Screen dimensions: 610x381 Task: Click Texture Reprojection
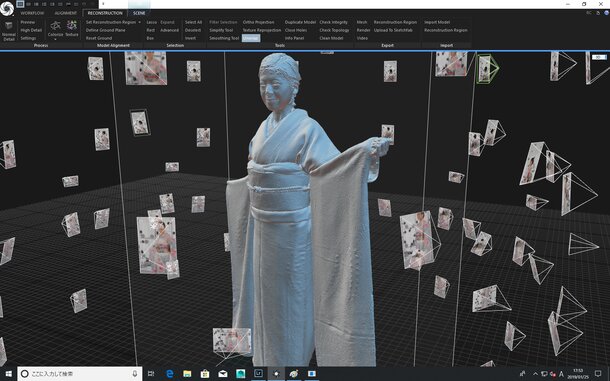[262, 30]
